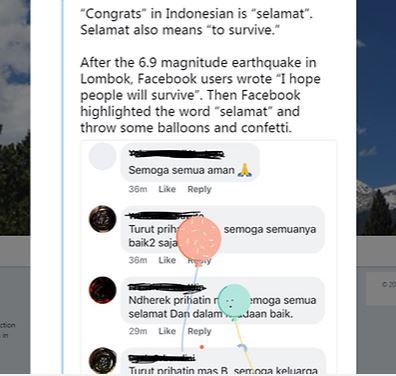Click the teal floating balloon
Viewport: 396px width, 376px height.
pos(234,300)
